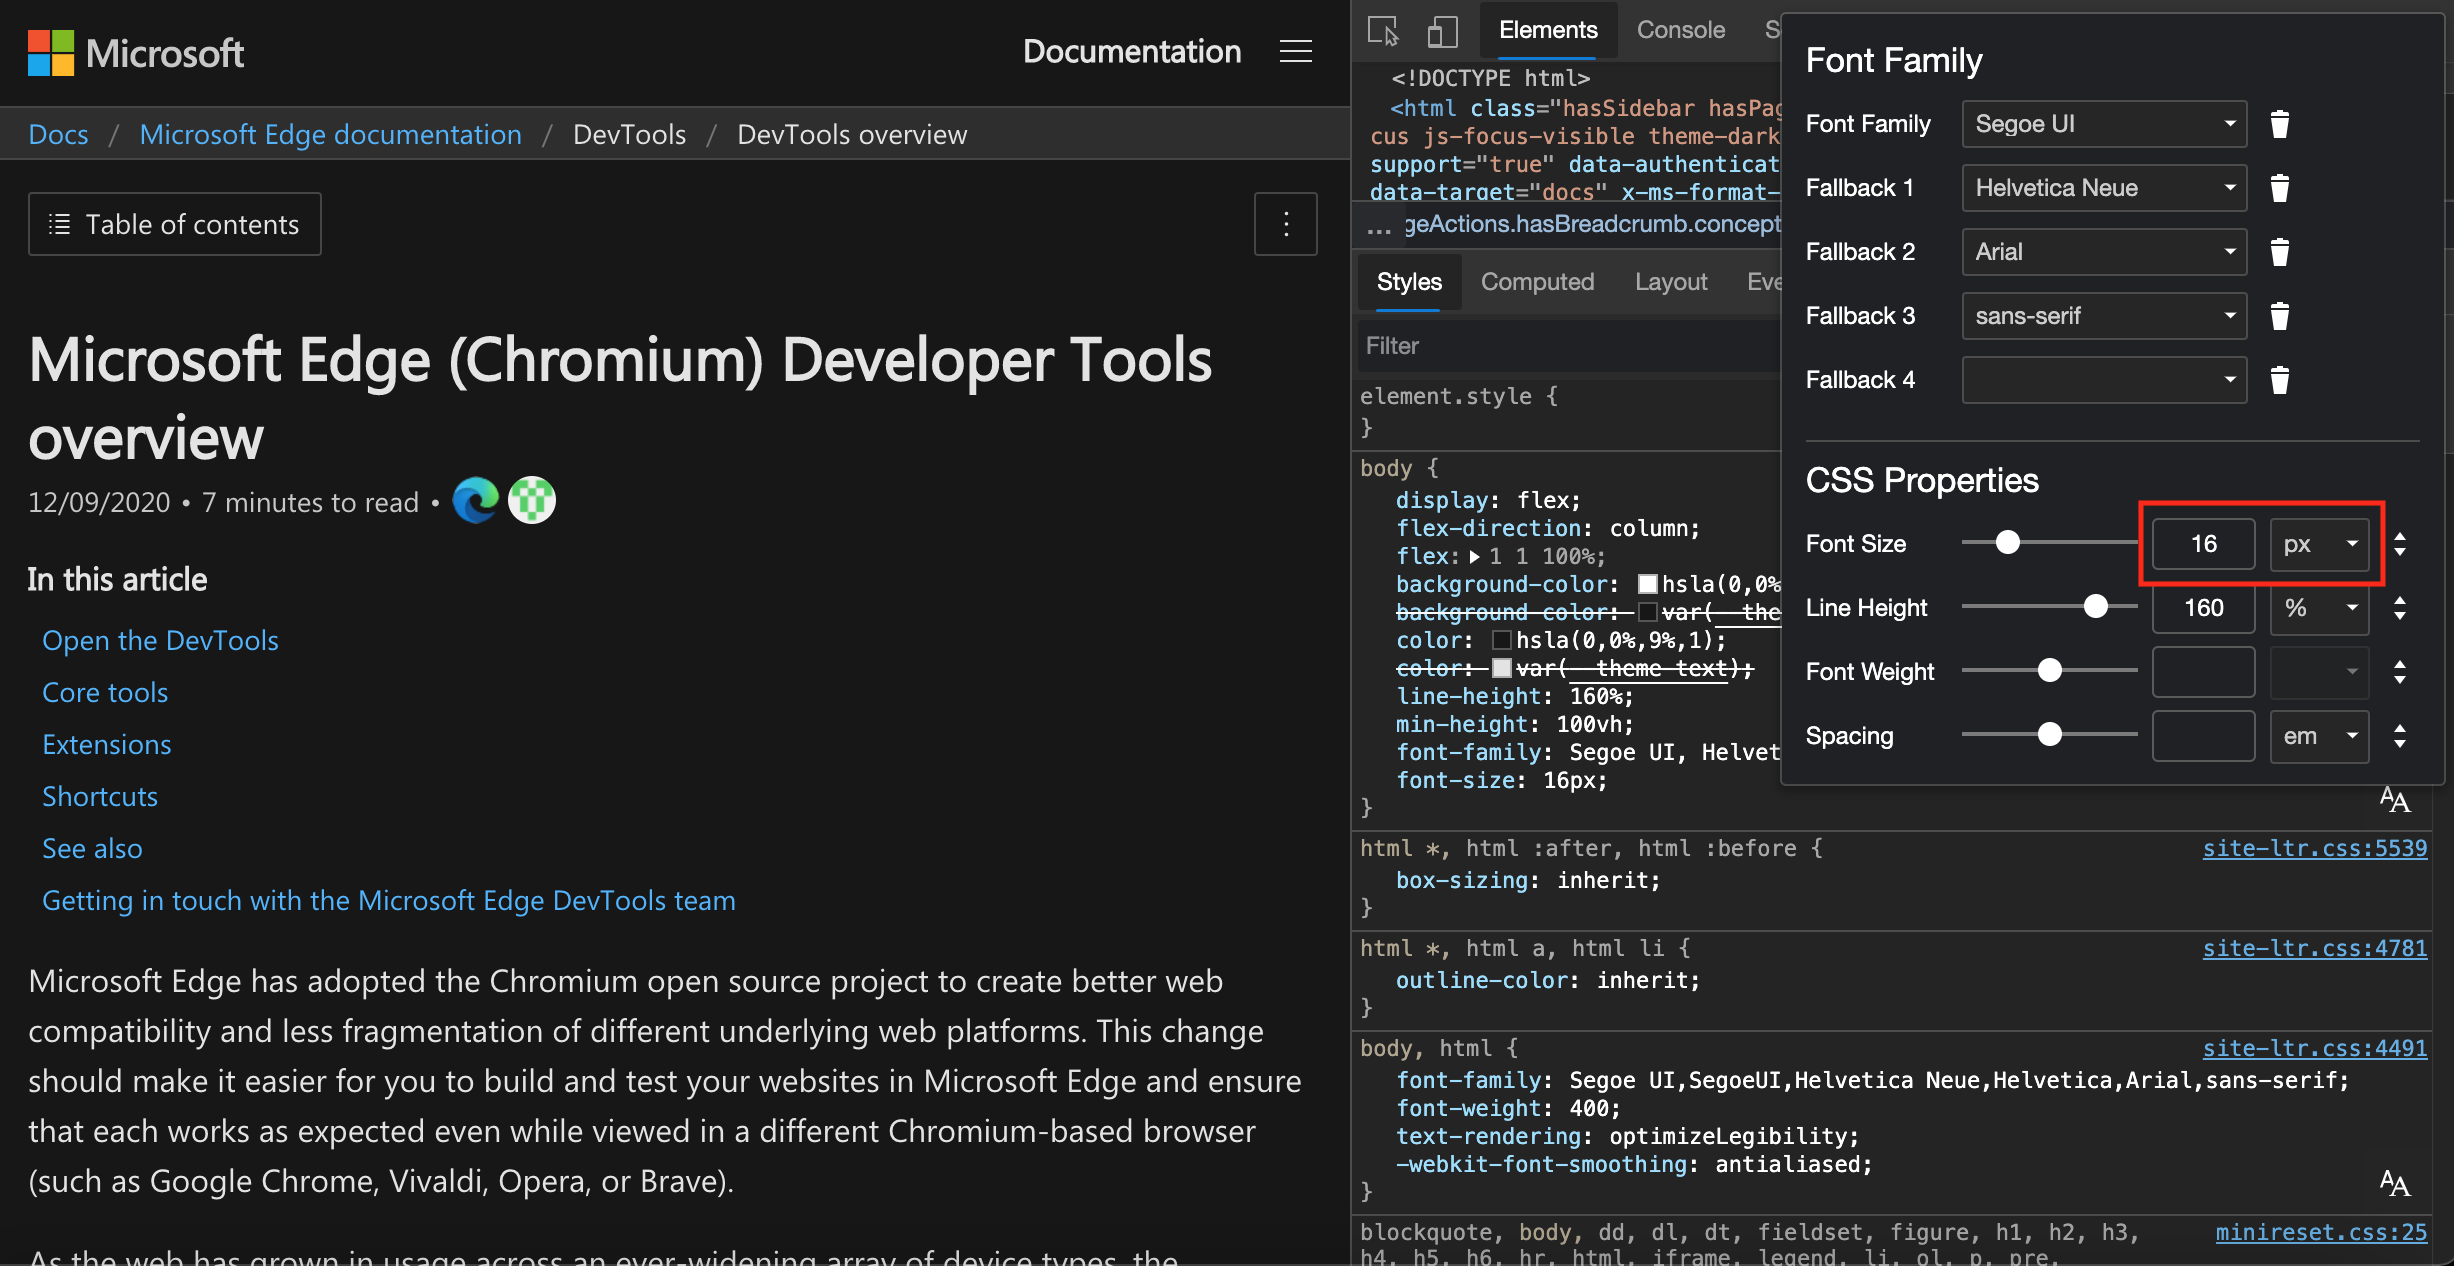This screenshot has width=2454, height=1266.
Task: Click the Open the DevTools link
Action: click(x=161, y=636)
